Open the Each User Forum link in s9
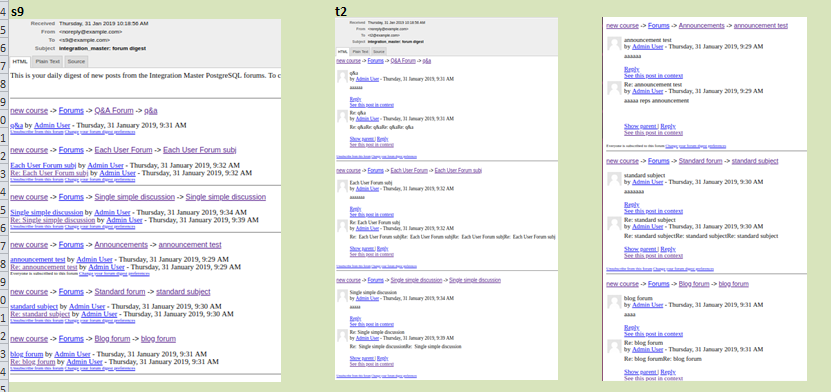The height and width of the screenshot is (392, 831). [123, 150]
